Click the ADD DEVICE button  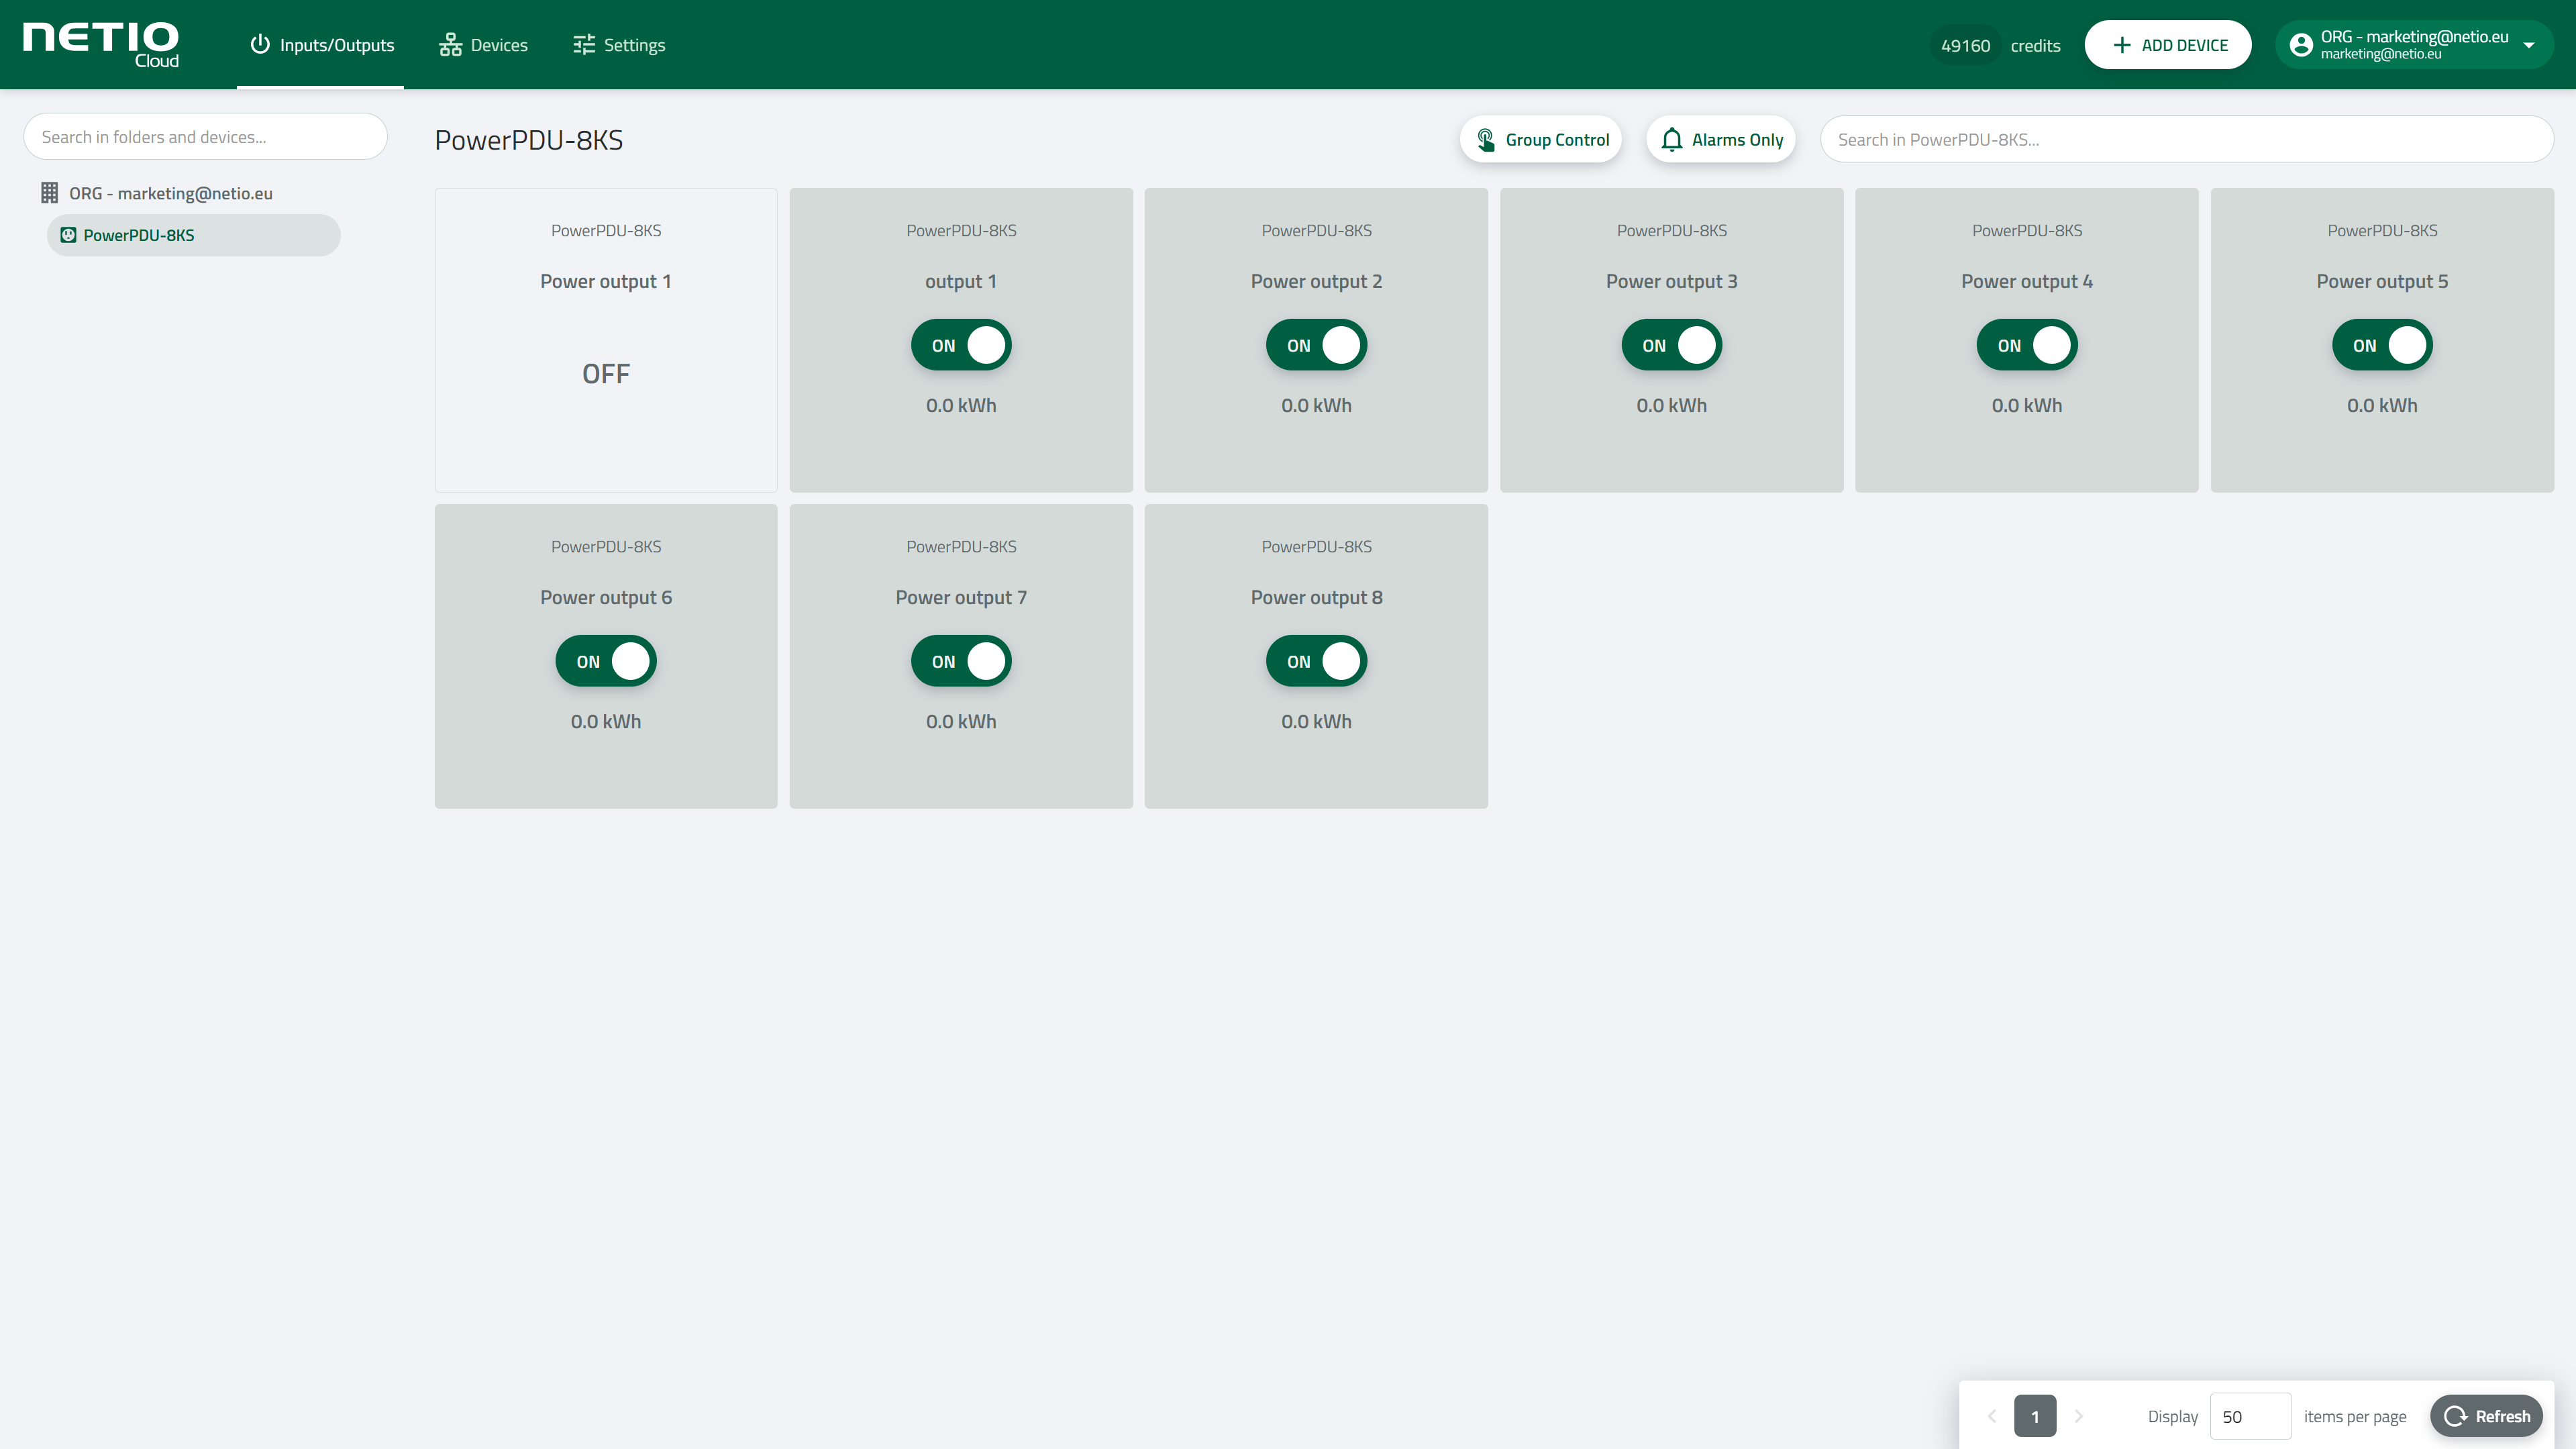pyautogui.click(x=2168, y=45)
